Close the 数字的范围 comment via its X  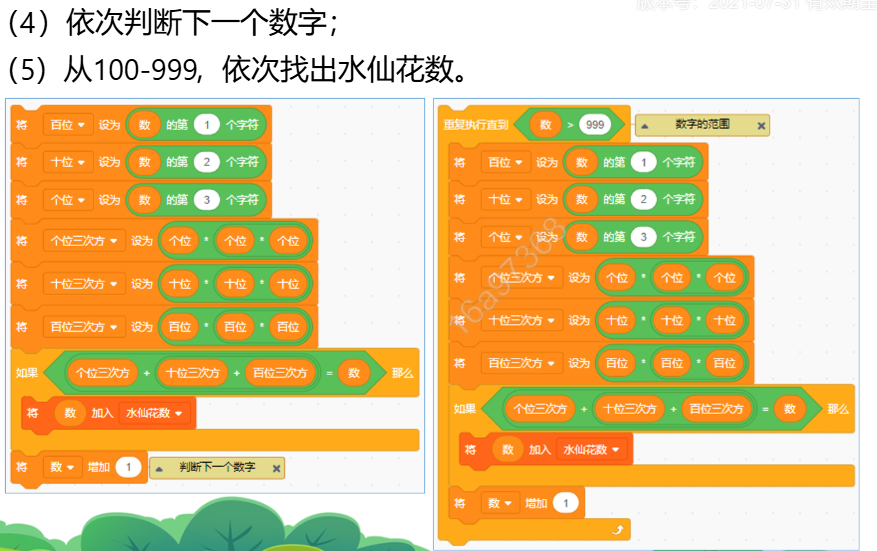[x=761, y=126]
